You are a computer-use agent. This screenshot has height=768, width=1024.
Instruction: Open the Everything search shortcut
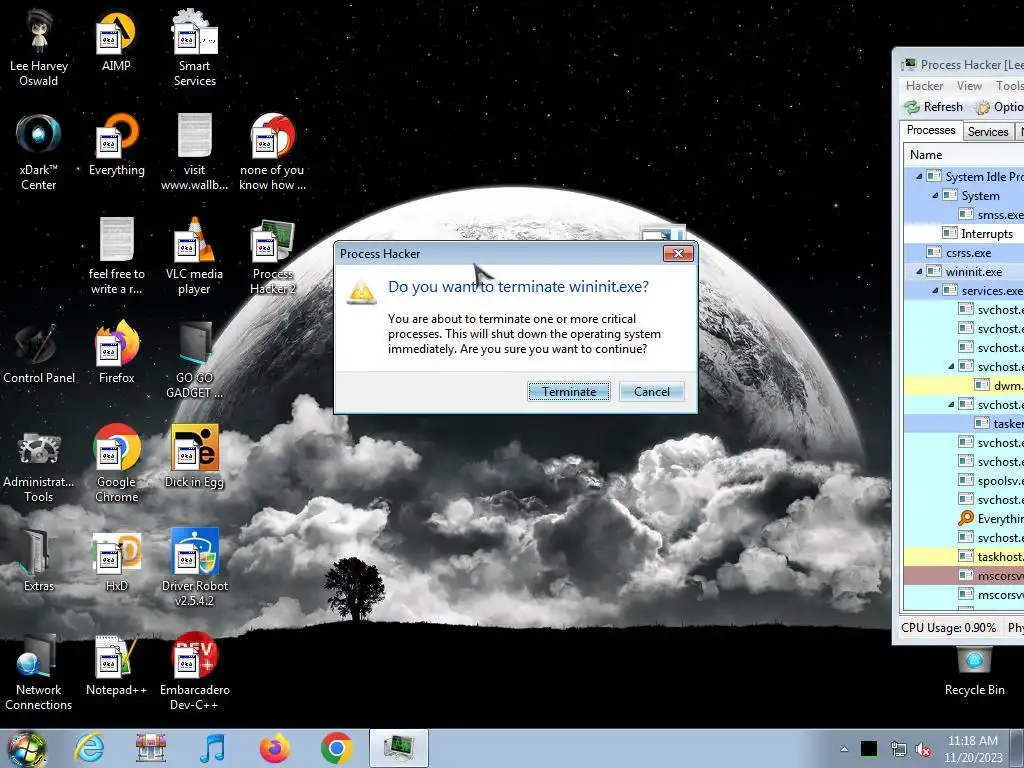[x=116, y=145]
